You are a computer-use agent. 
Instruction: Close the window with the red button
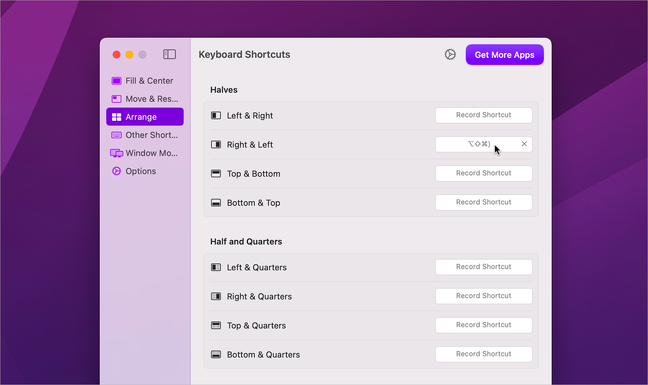pos(117,55)
